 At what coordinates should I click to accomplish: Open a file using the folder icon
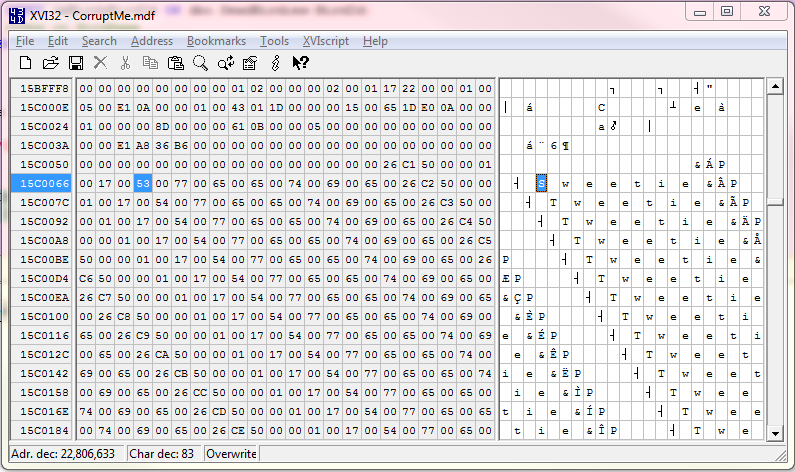[x=50, y=63]
